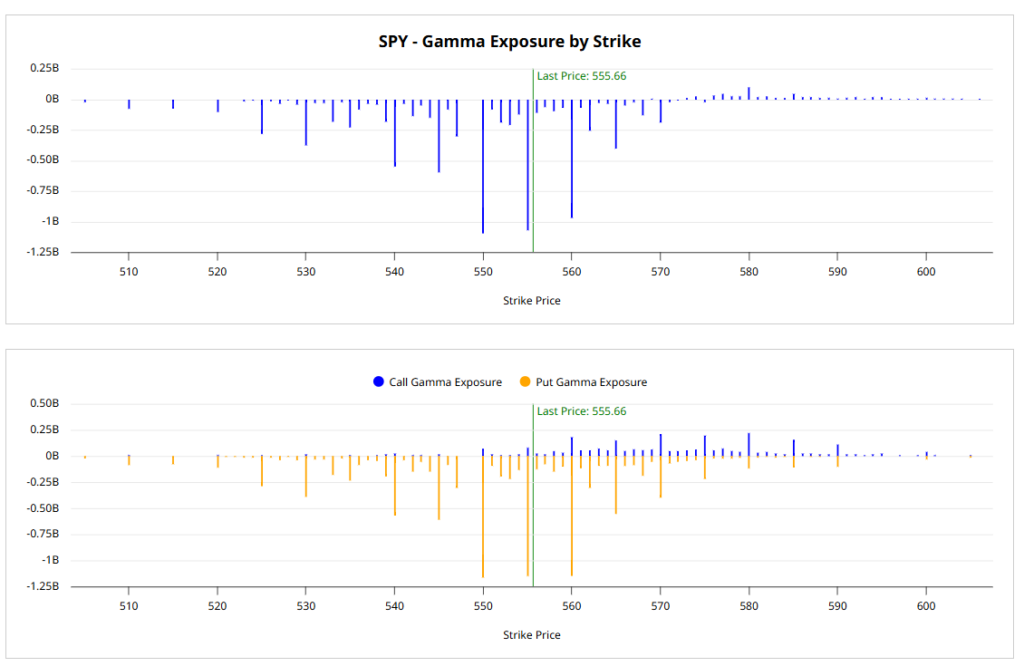This screenshot has height=666, width=1024.
Task: Select the blue call bar at strike 580
Action: pyautogui.click(x=749, y=444)
